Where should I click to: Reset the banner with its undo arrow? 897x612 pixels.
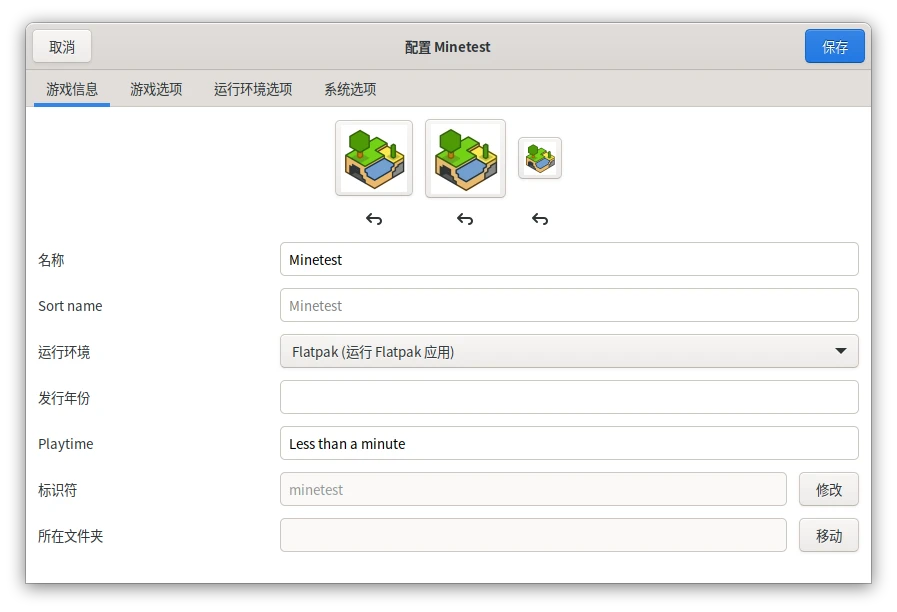(373, 219)
